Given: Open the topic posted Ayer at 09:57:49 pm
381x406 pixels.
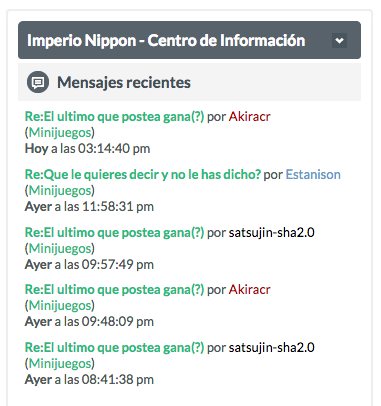Looking at the screenshot, I should point(114,232).
